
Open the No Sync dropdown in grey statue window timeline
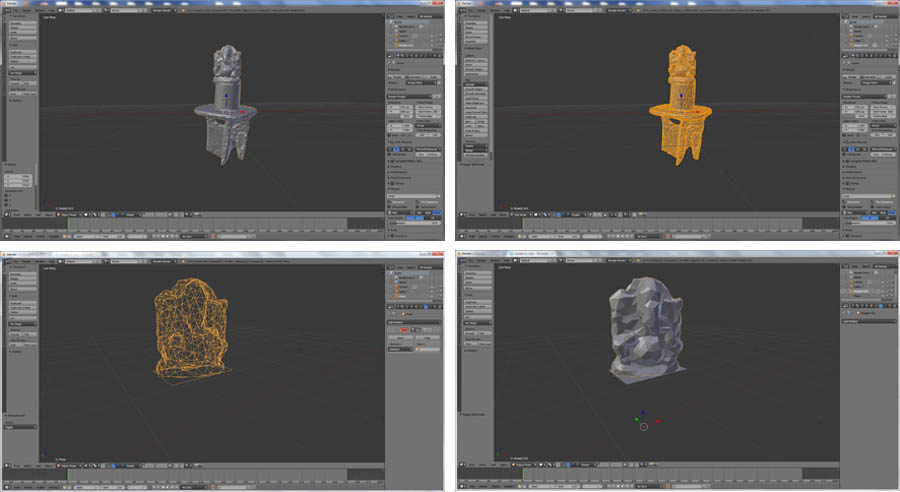(x=193, y=237)
